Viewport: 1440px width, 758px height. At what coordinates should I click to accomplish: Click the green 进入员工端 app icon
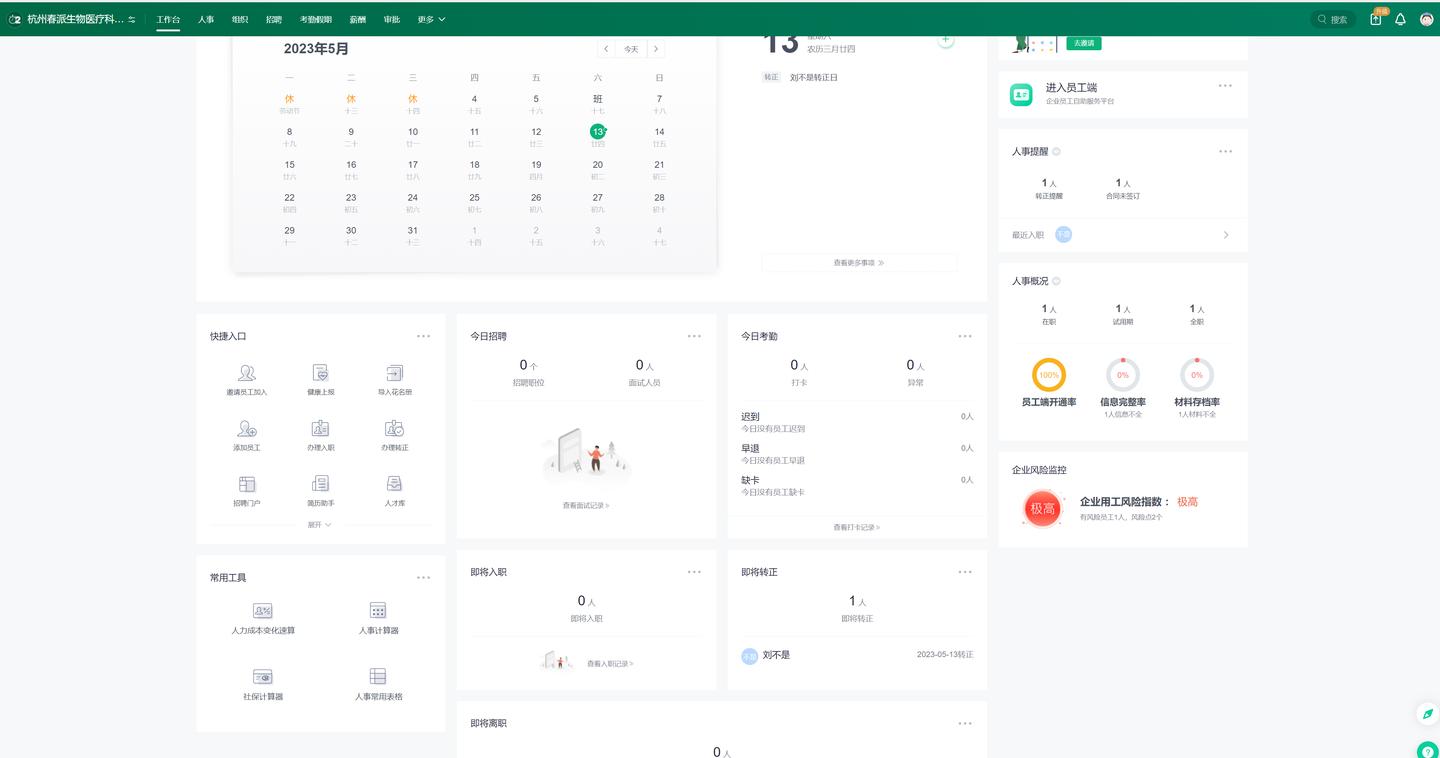[x=1021, y=94]
